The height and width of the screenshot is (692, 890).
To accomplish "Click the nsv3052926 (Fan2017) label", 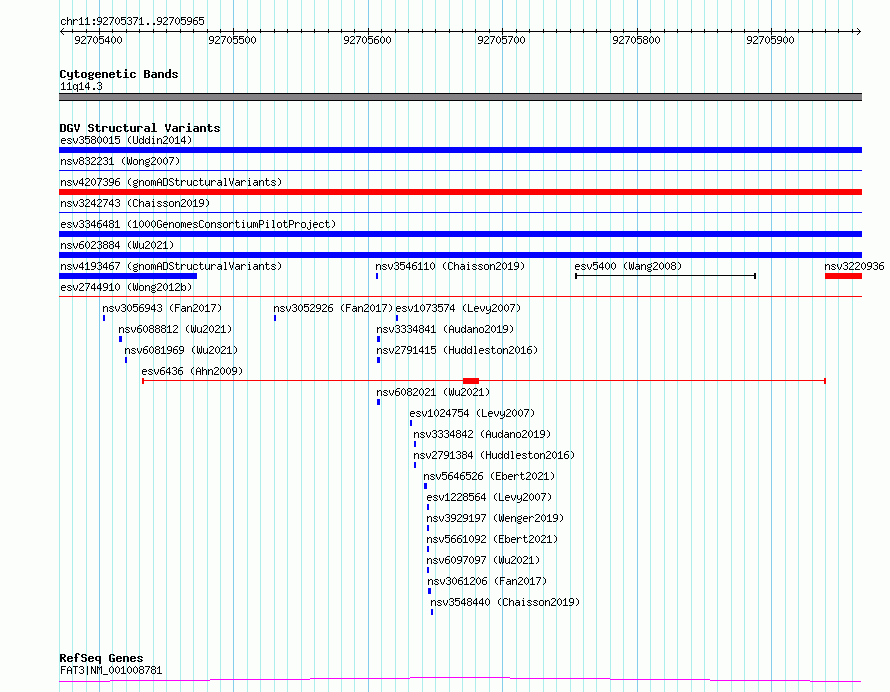I will [x=333, y=308].
